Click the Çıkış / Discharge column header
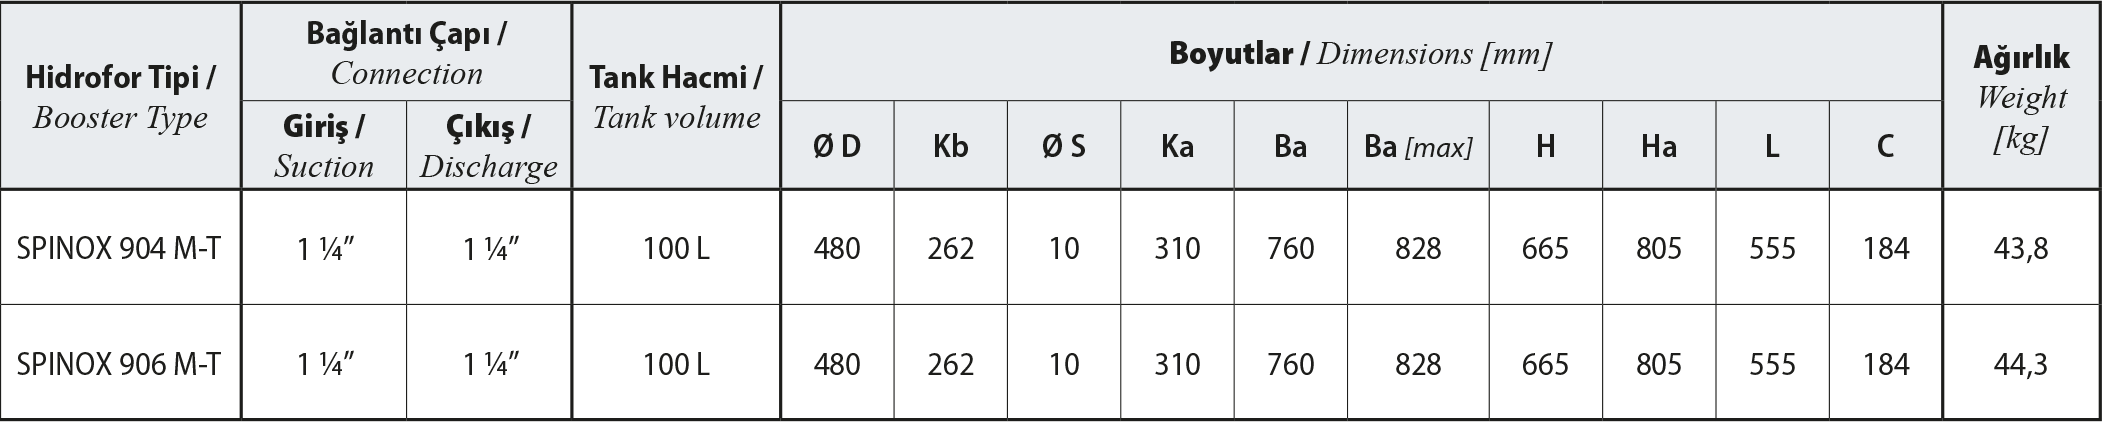The image size is (2102, 422). (x=489, y=146)
